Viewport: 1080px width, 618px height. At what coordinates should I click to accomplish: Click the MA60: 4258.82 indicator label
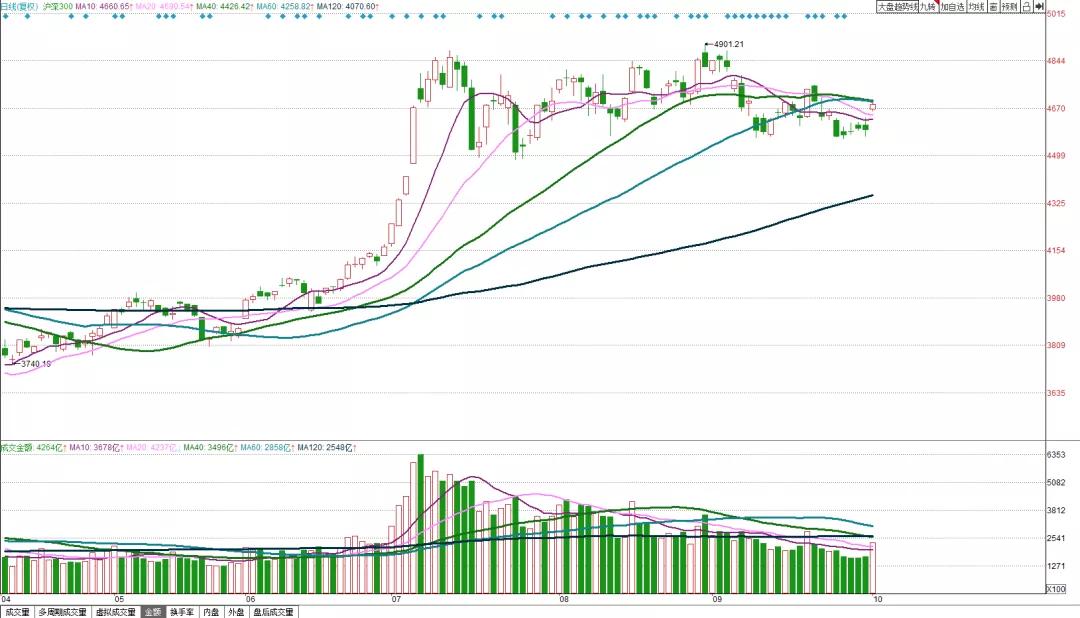285,6
